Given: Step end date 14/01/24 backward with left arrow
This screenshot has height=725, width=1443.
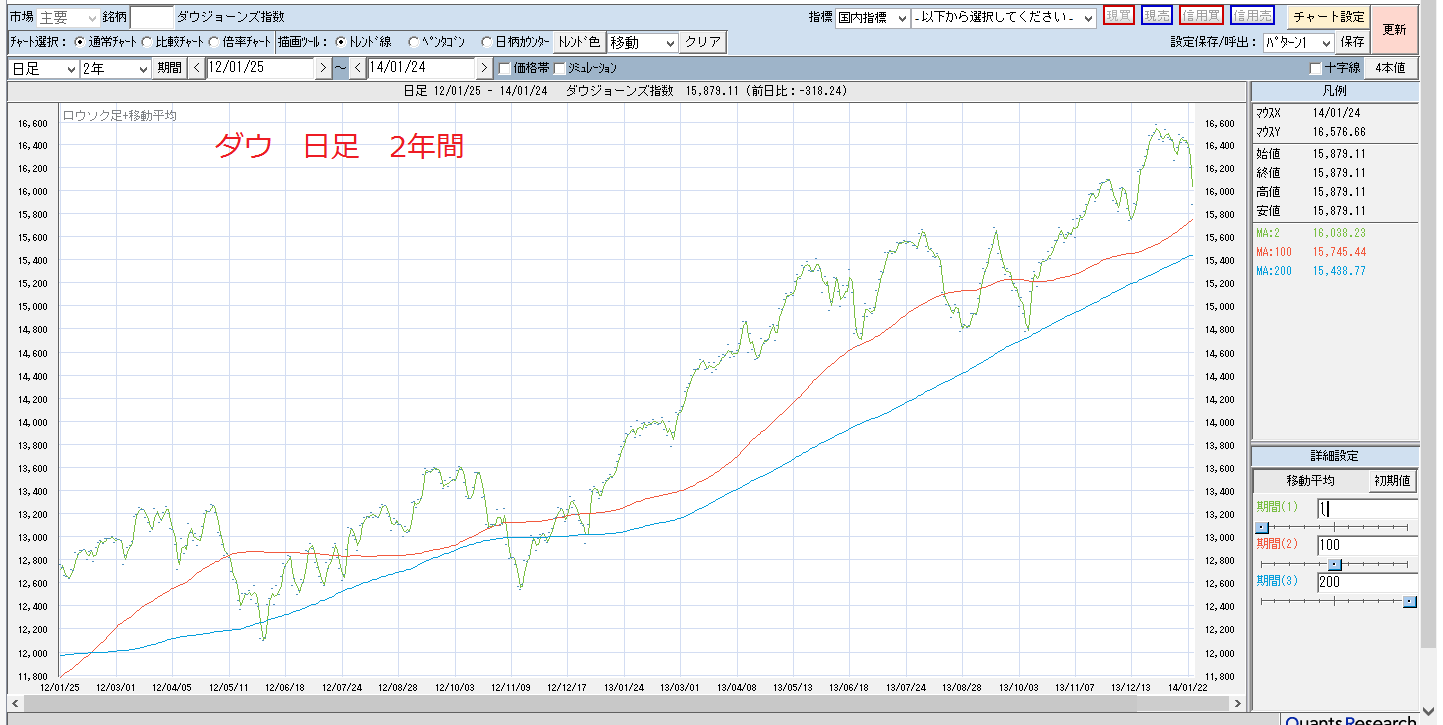Looking at the screenshot, I should (x=358, y=68).
